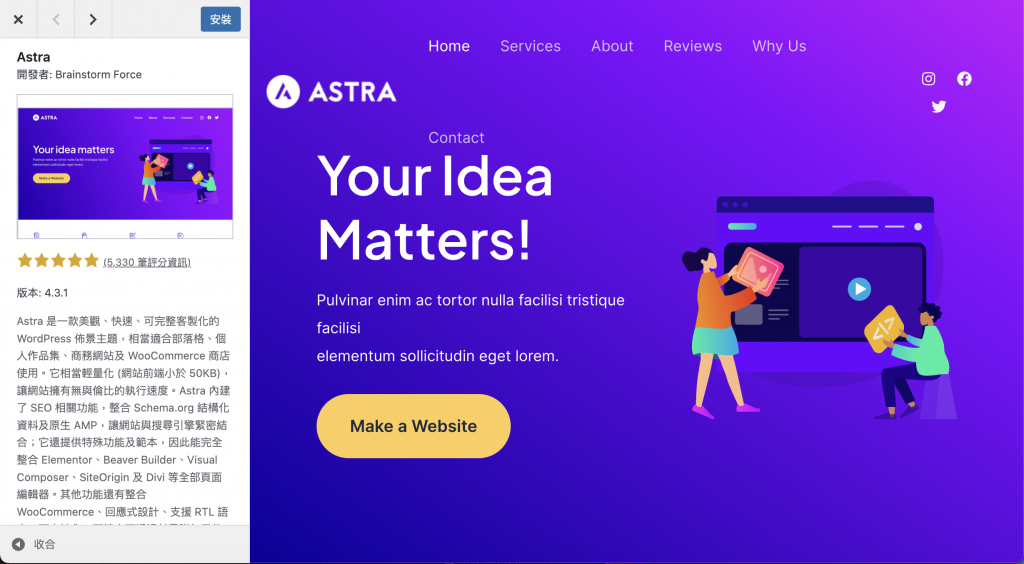Select the Home menu item
1024x564 pixels.
449,46
